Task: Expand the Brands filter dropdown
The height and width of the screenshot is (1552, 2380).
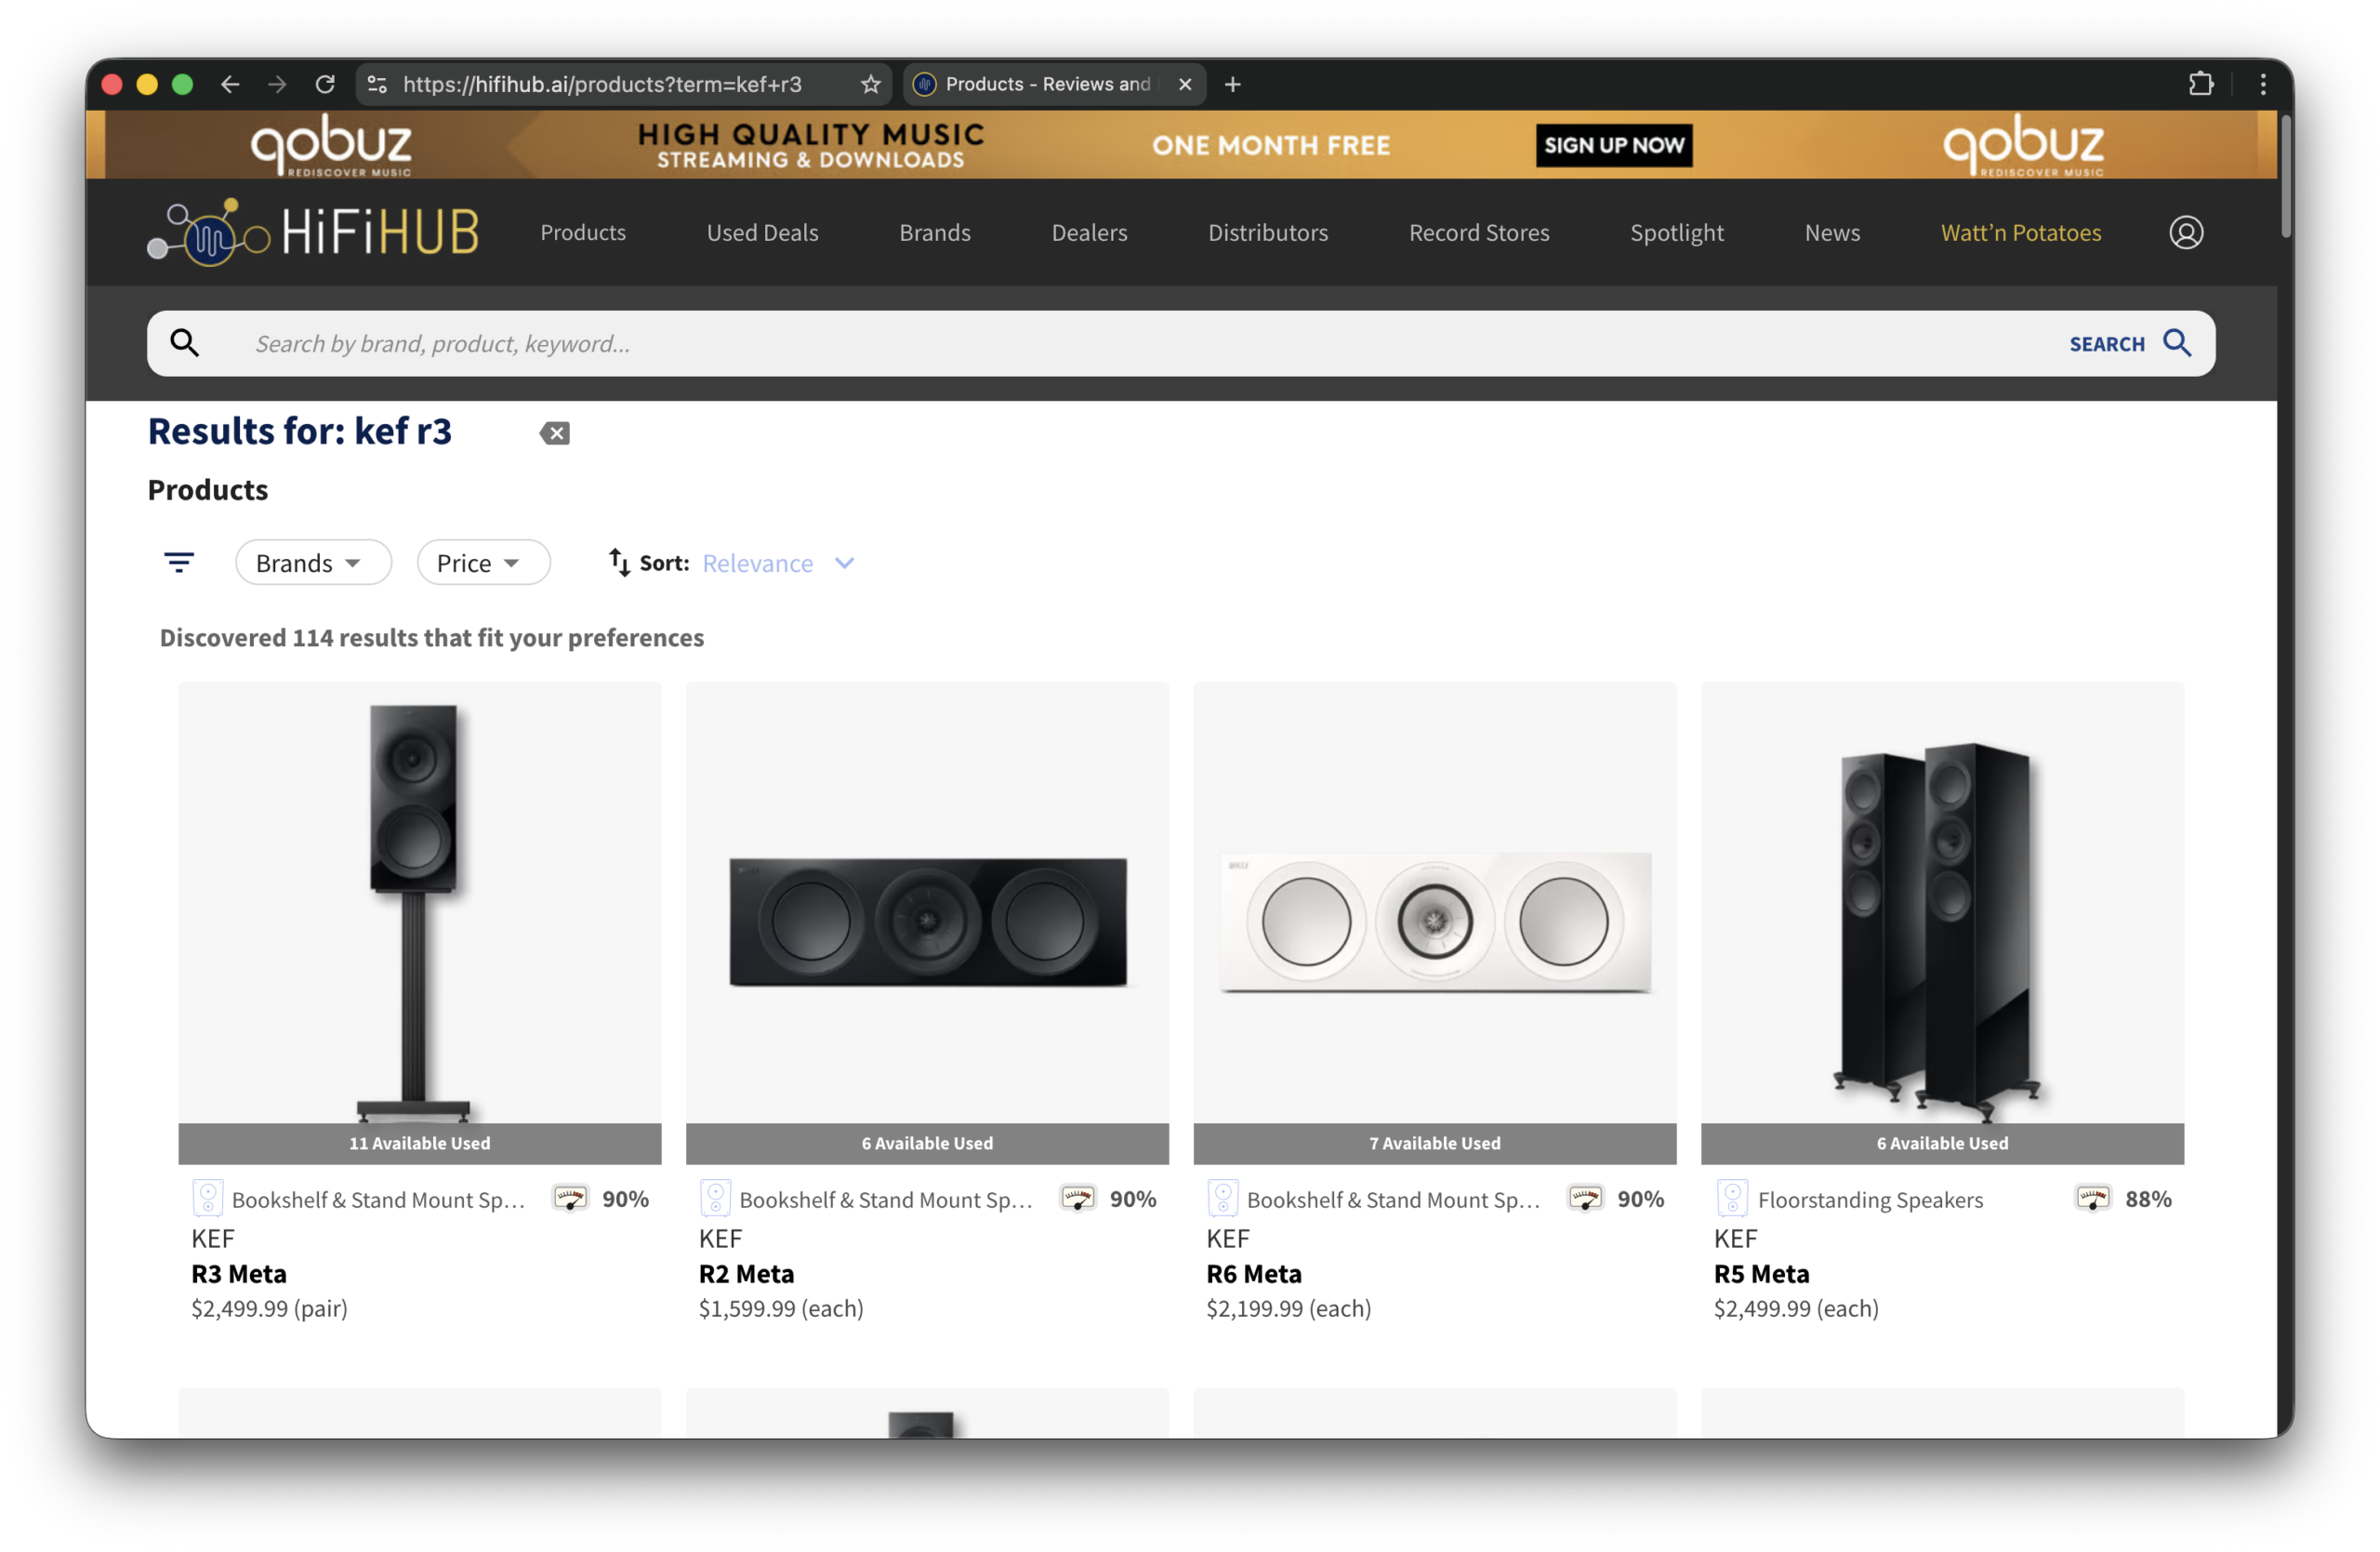Action: pos(313,563)
